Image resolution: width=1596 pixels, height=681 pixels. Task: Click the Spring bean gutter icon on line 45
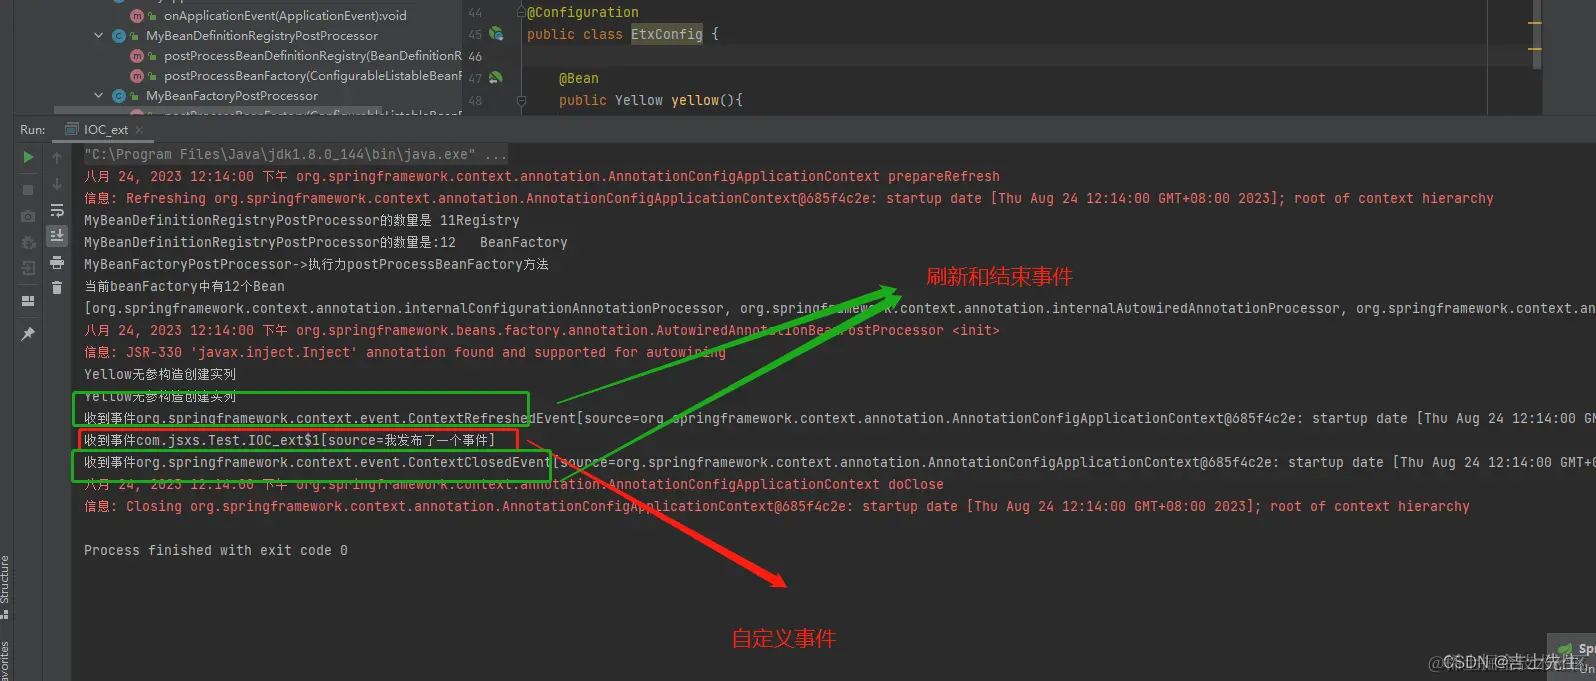[496, 34]
